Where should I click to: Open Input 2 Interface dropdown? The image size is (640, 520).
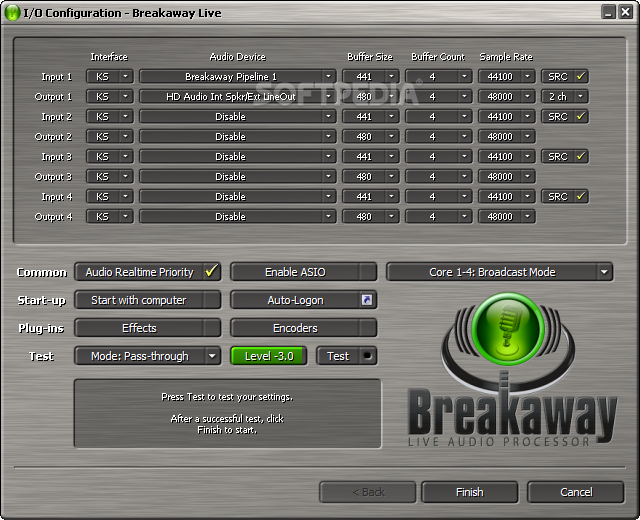(x=110, y=116)
